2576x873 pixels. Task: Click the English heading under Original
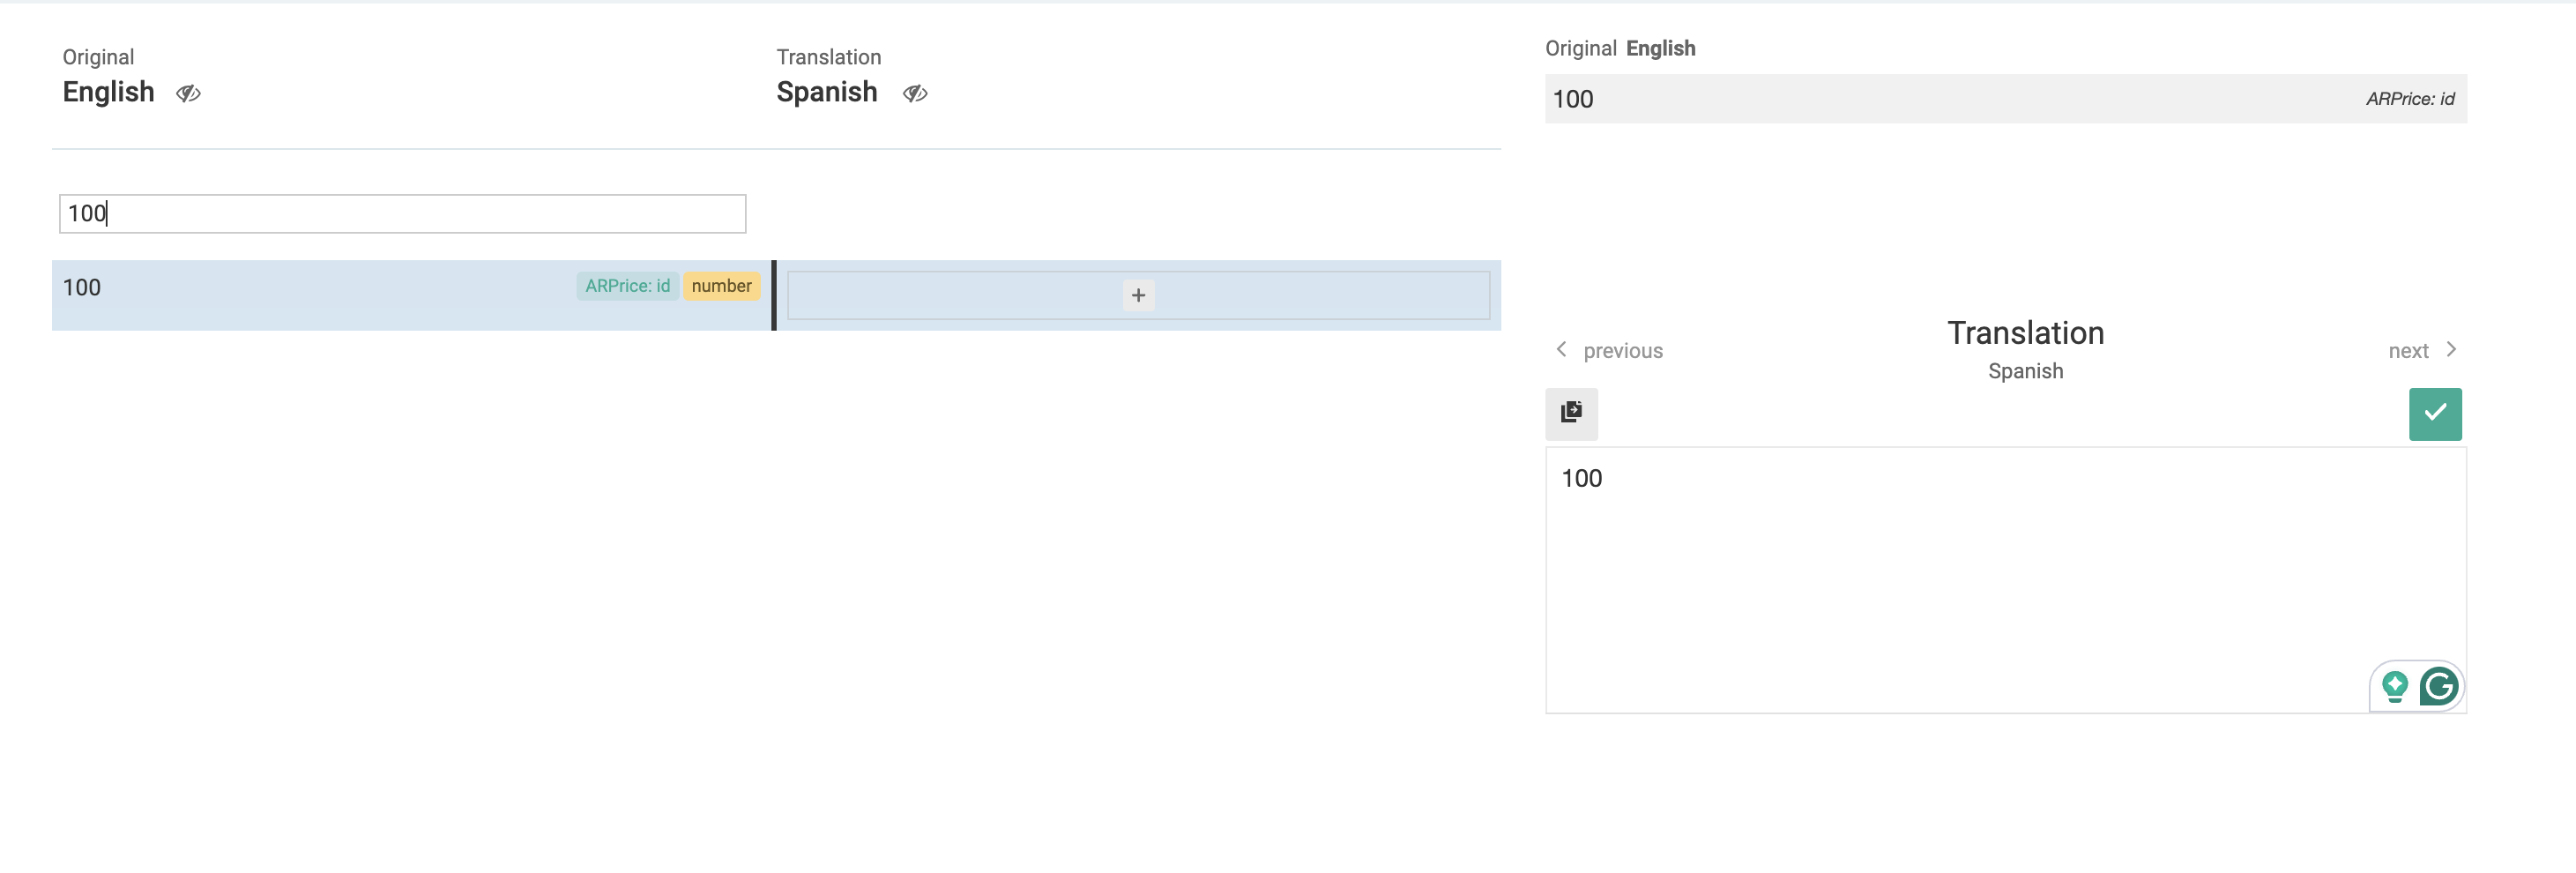[108, 92]
